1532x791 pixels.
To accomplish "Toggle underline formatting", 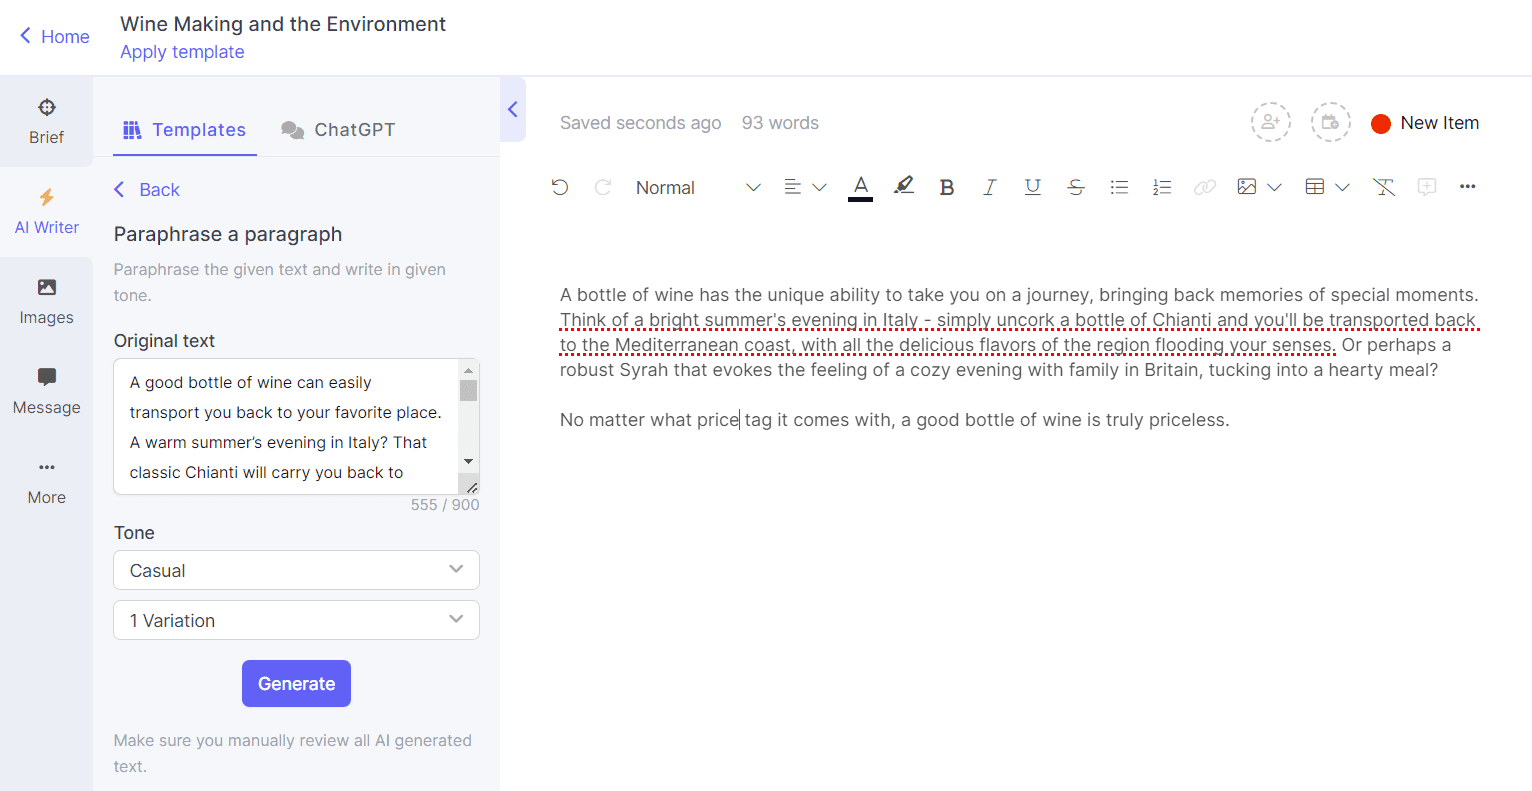I will (1033, 187).
